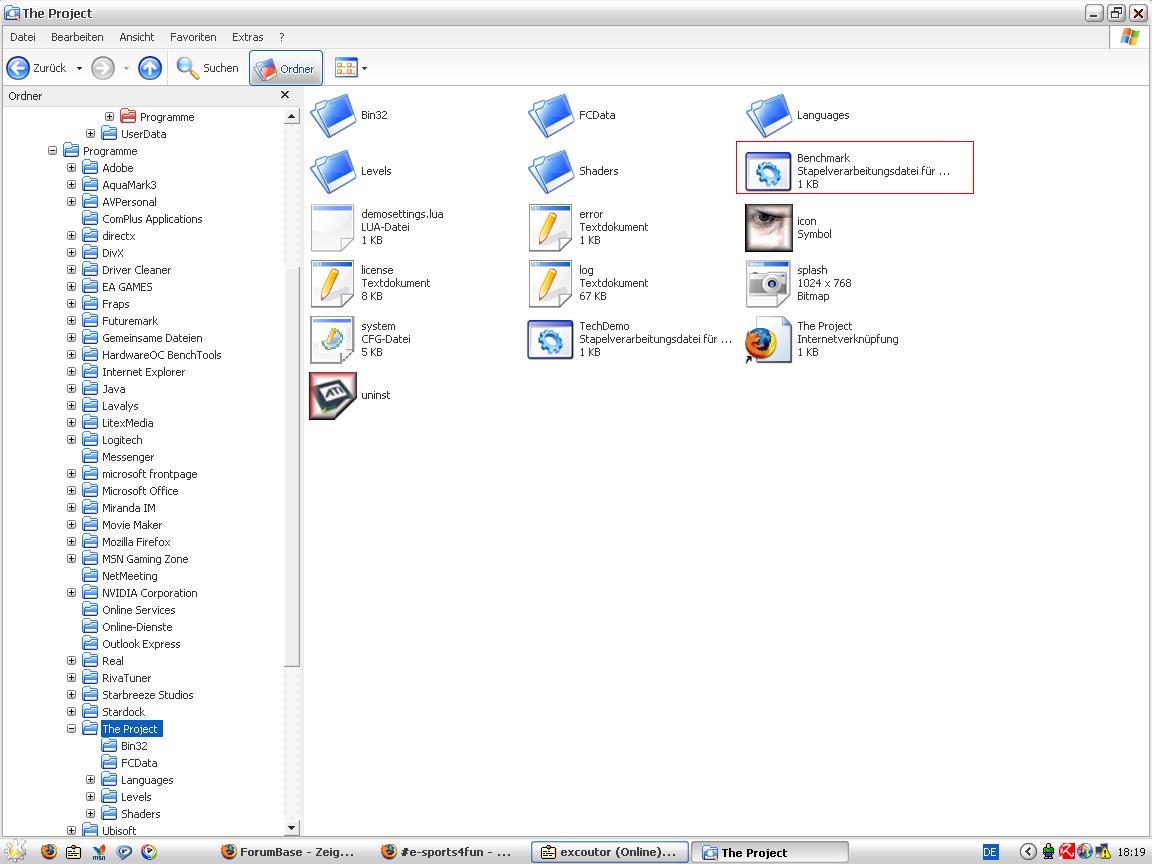Select the system CFG file

[333, 339]
